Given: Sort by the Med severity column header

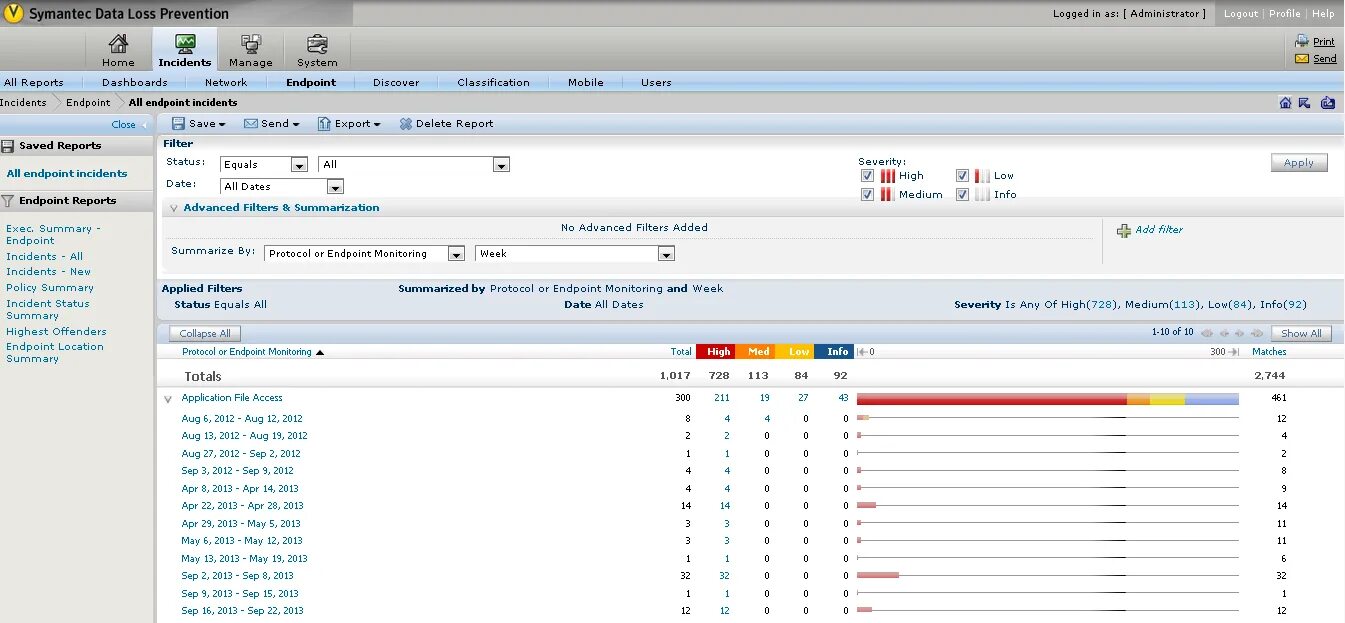Looking at the screenshot, I should 758,352.
